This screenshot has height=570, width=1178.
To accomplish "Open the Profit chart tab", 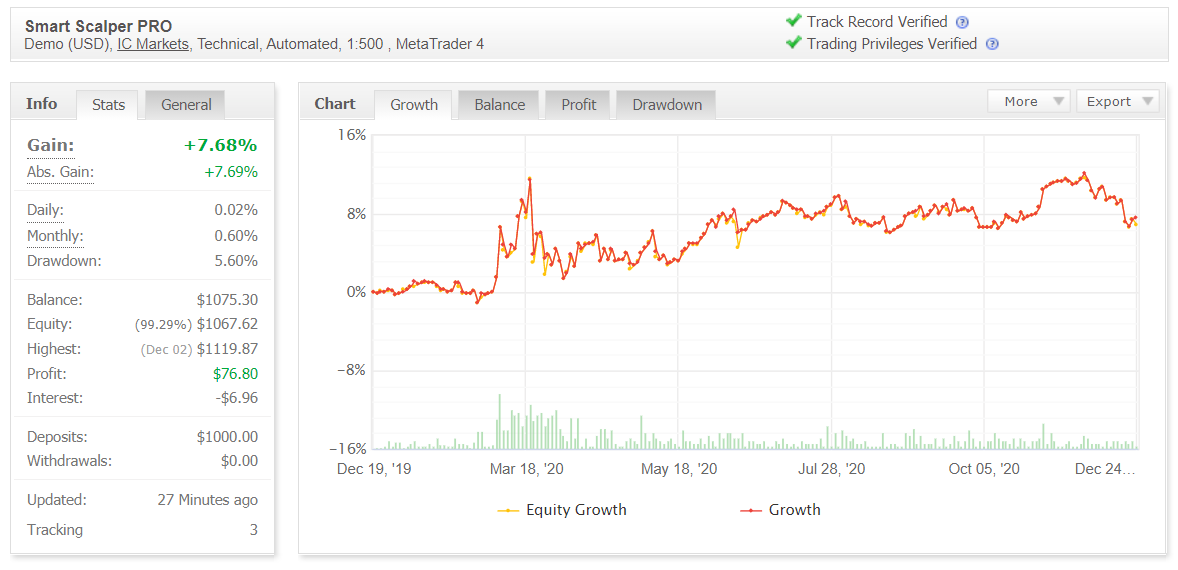I will pos(578,105).
